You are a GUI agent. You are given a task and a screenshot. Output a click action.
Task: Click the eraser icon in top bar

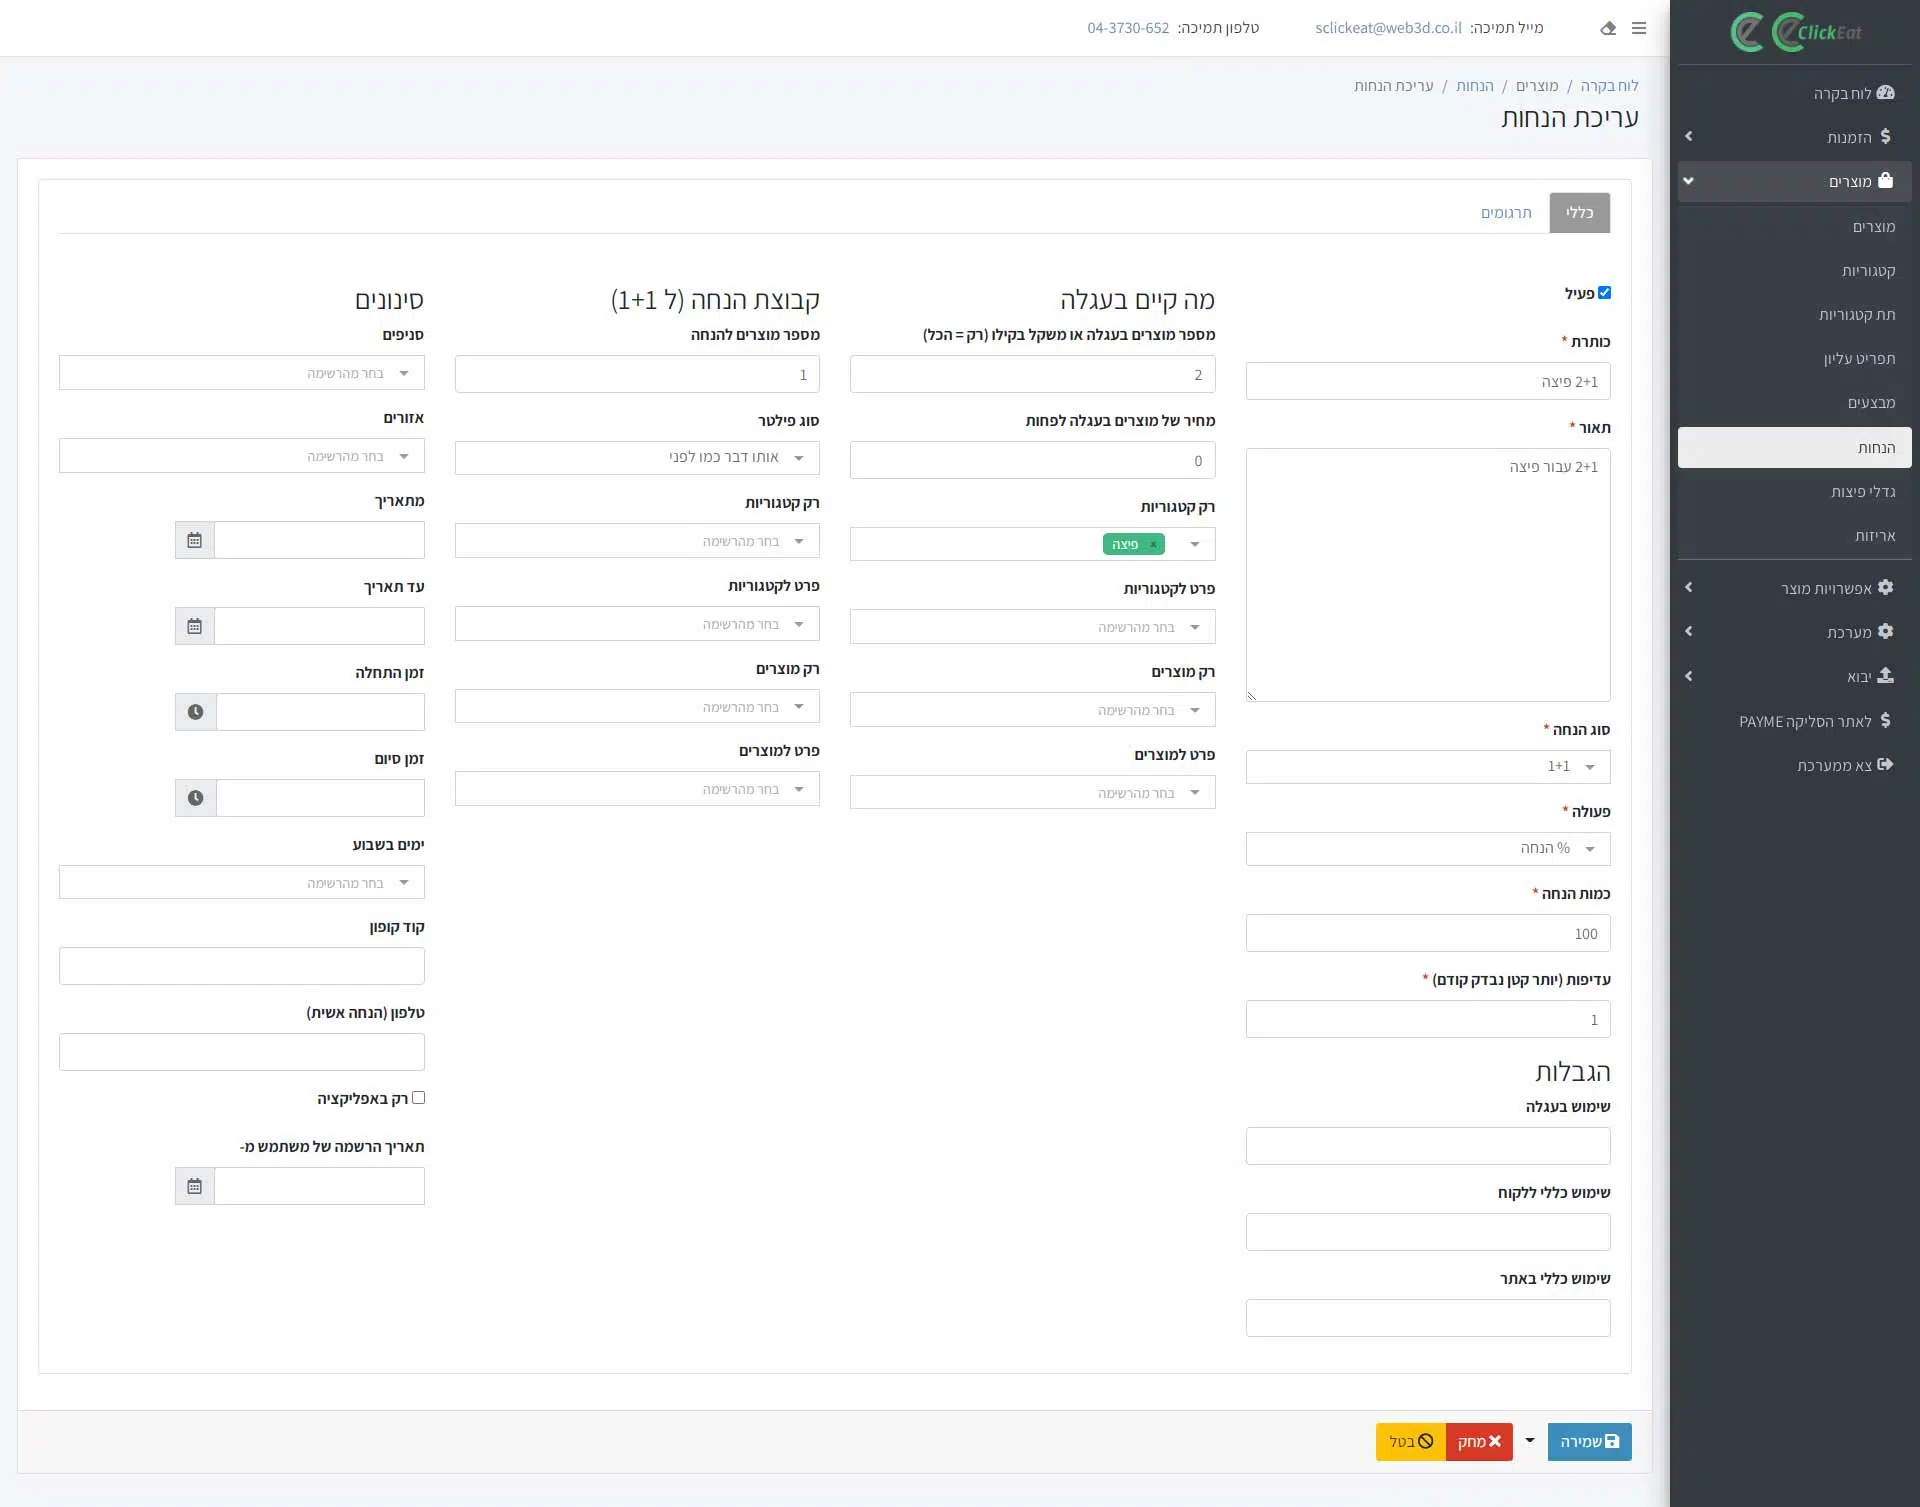click(x=1608, y=28)
